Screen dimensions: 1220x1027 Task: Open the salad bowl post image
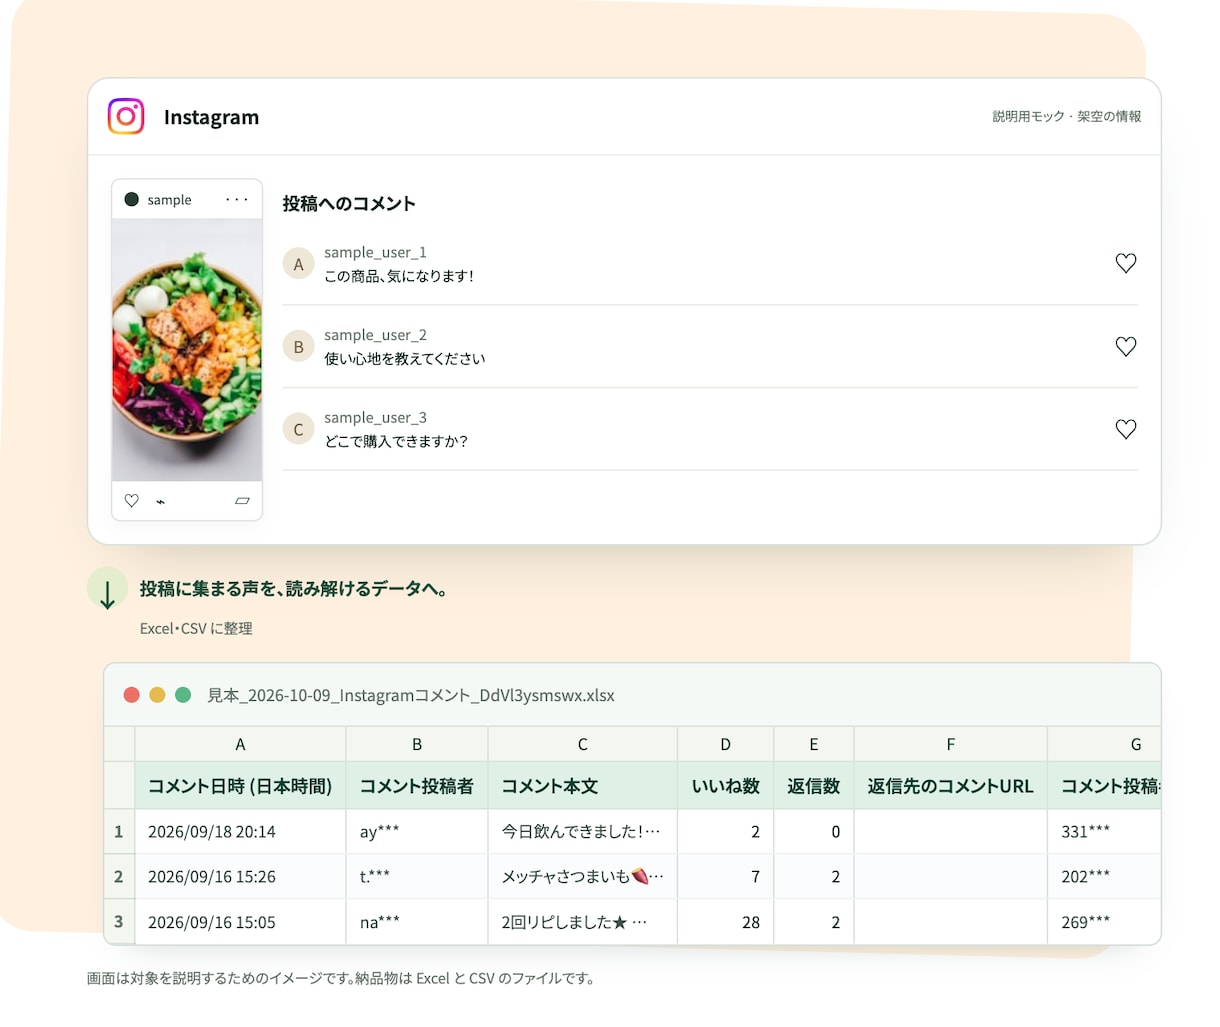tap(187, 350)
